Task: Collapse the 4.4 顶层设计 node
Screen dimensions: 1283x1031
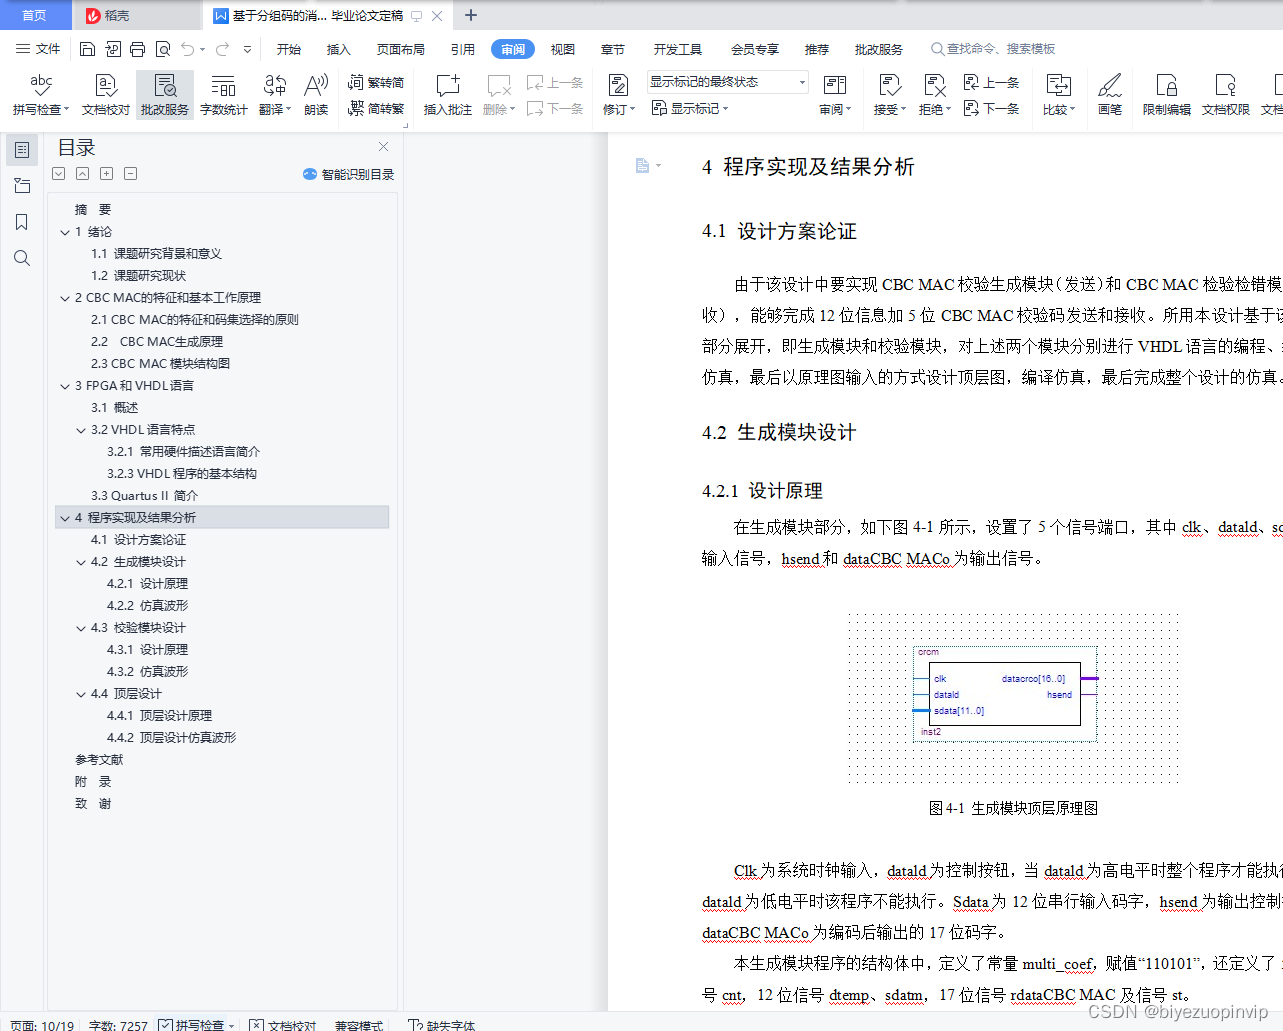Action: pyautogui.click(x=81, y=694)
